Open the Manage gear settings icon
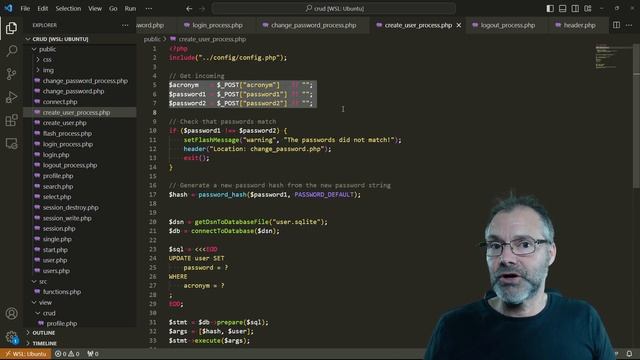The width and height of the screenshot is (640, 360). [x=11, y=337]
